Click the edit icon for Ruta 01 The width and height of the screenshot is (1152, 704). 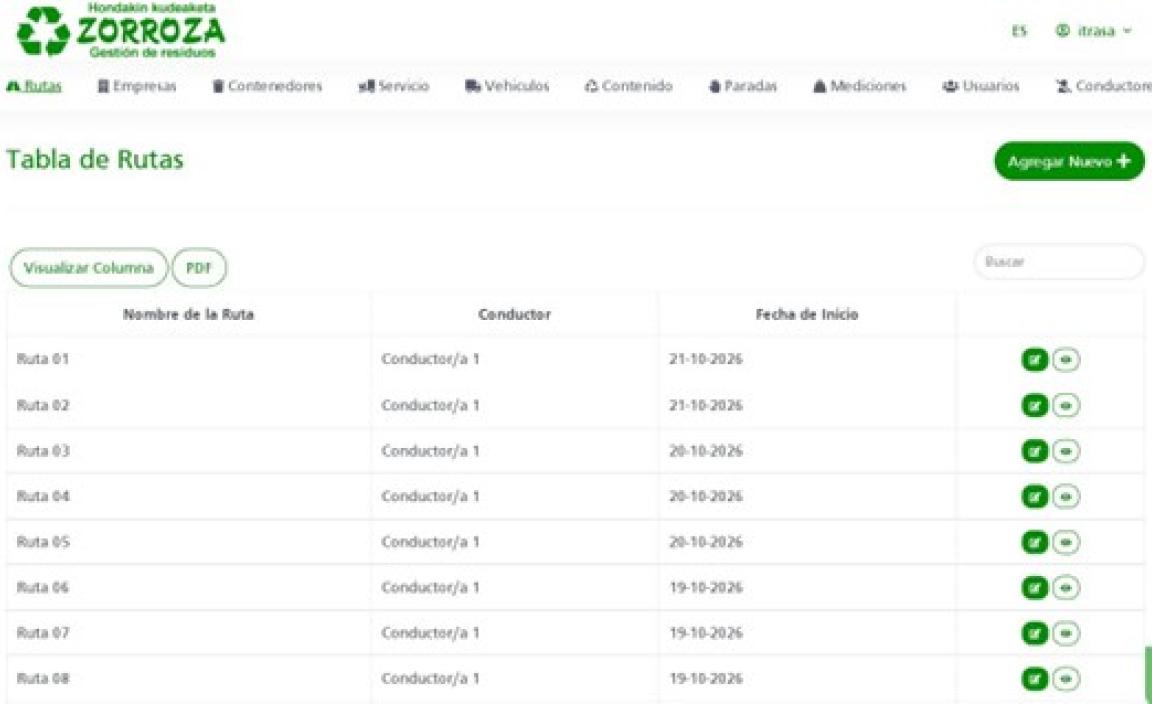[1034, 359]
